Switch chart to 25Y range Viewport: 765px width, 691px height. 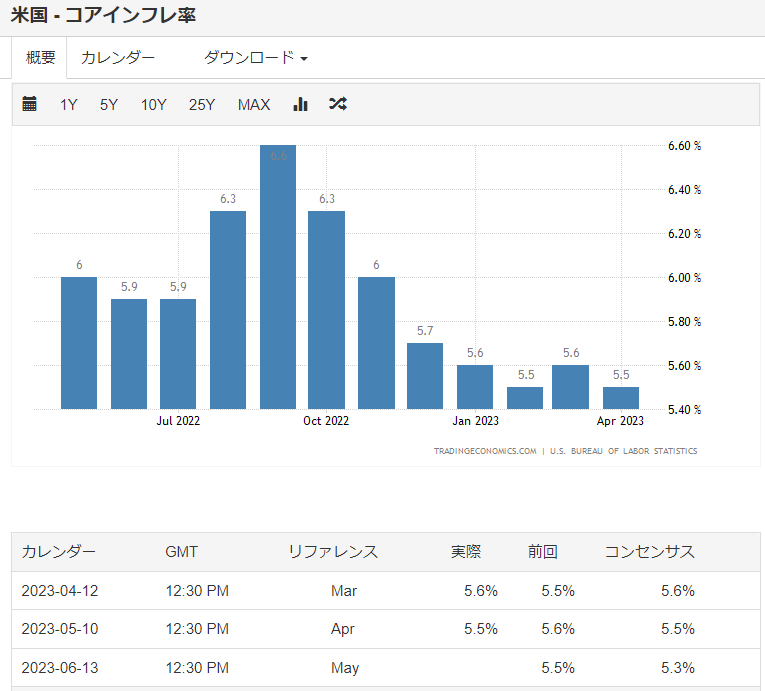(202, 104)
